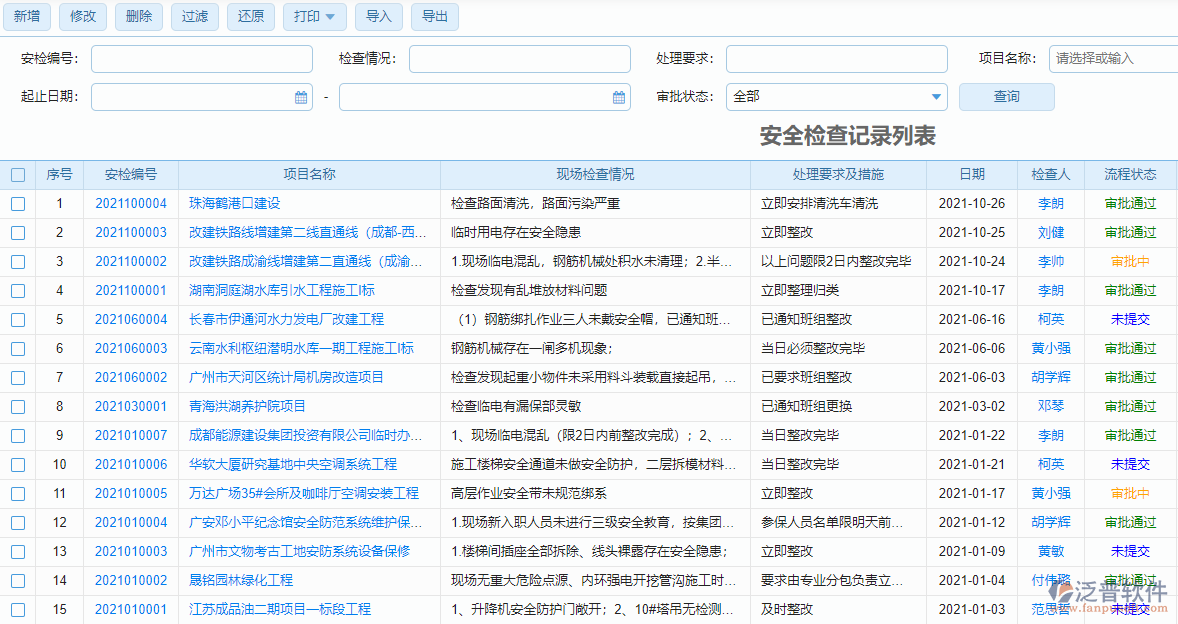Open the start date calendar picker icon
Viewport: 1178px width, 624px height.
click(x=301, y=97)
